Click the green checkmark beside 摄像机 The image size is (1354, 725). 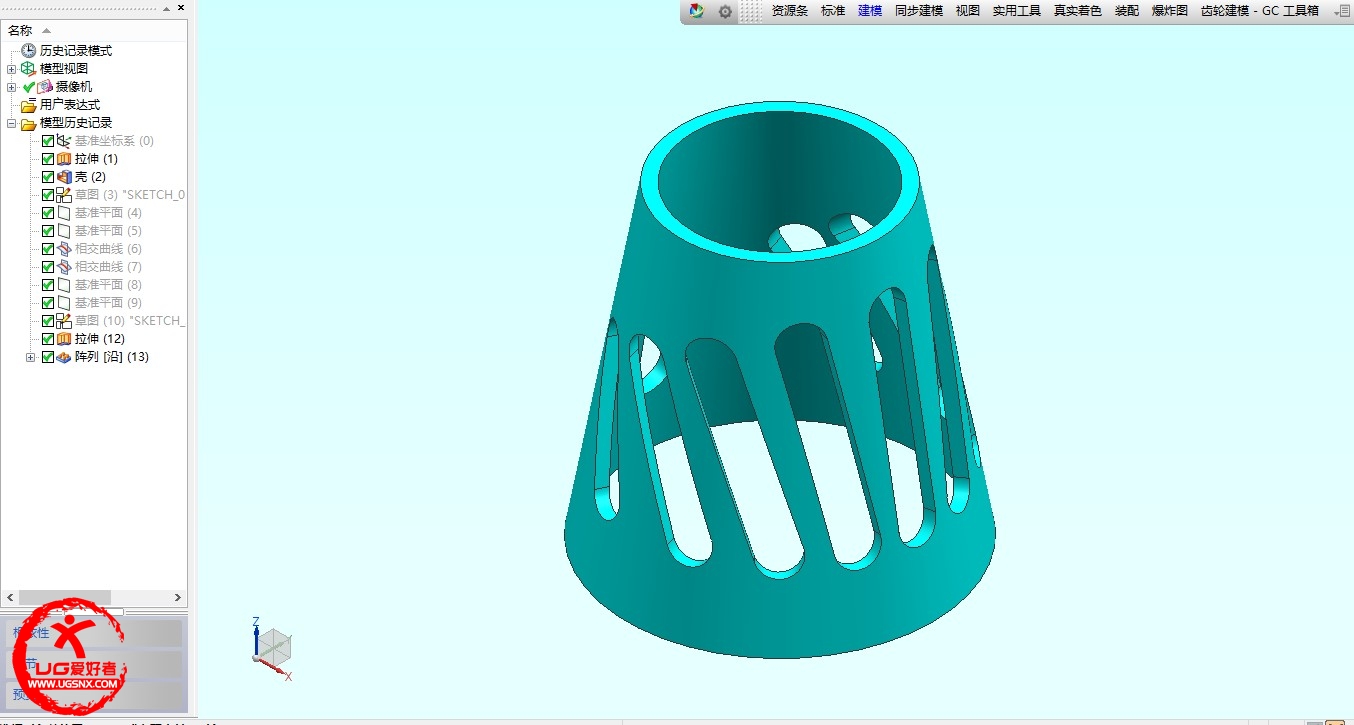click(28, 87)
